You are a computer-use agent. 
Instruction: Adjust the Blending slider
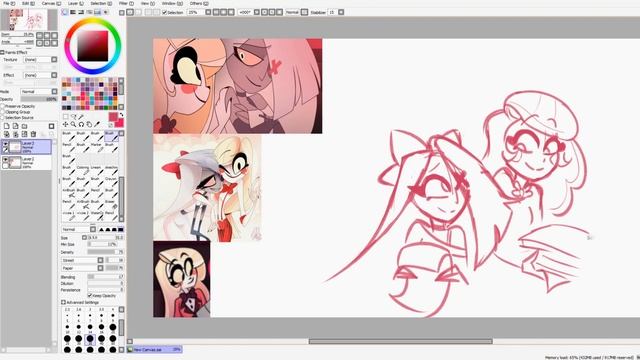(x=105, y=277)
